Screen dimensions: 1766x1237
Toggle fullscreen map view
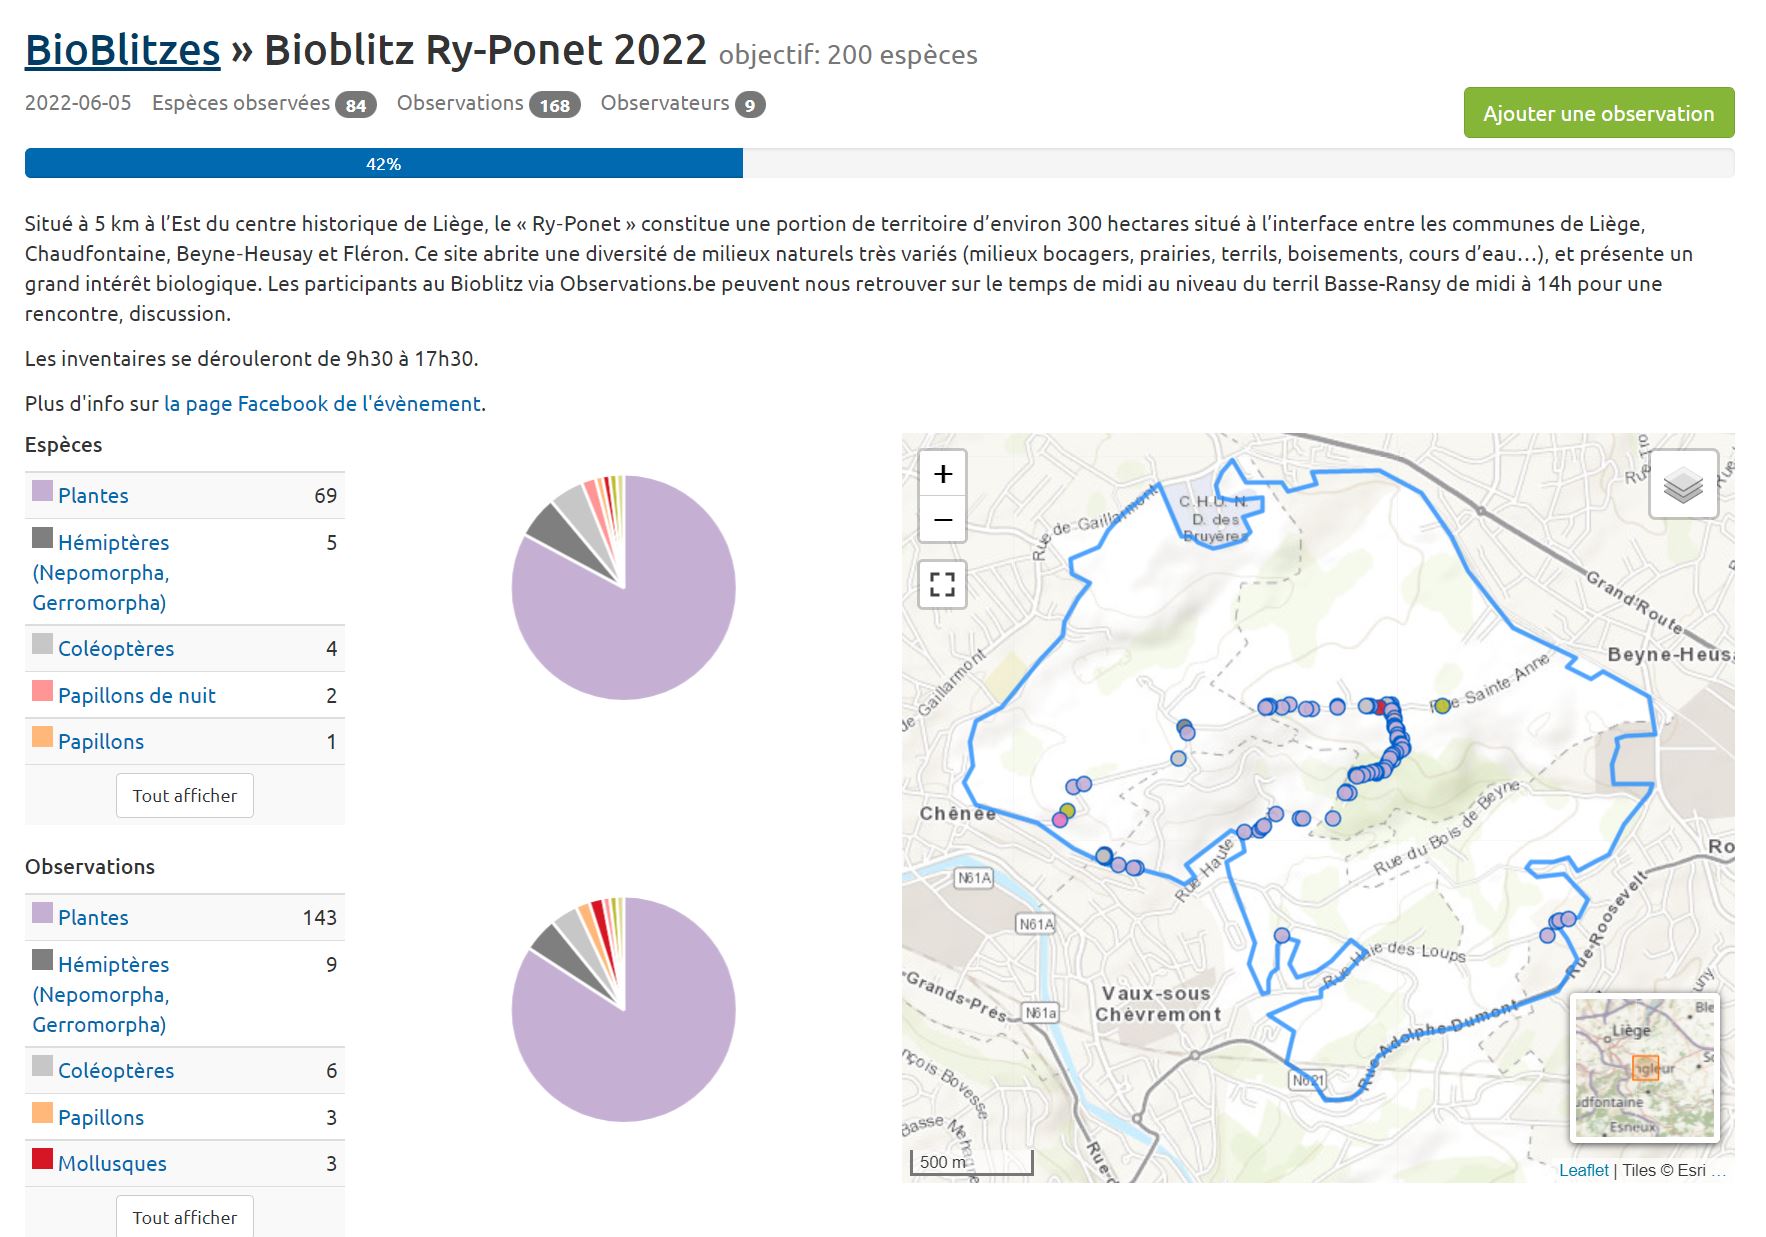[942, 584]
